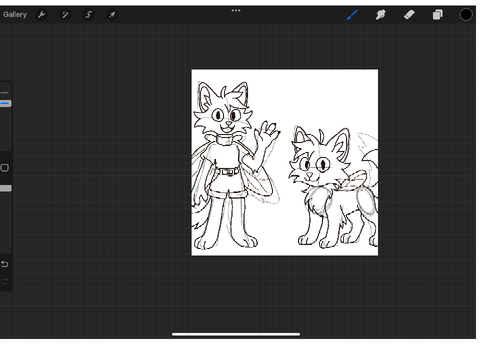Activate the Transform arrow tool
Screen dimensions: 480x360
tap(112, 15)
